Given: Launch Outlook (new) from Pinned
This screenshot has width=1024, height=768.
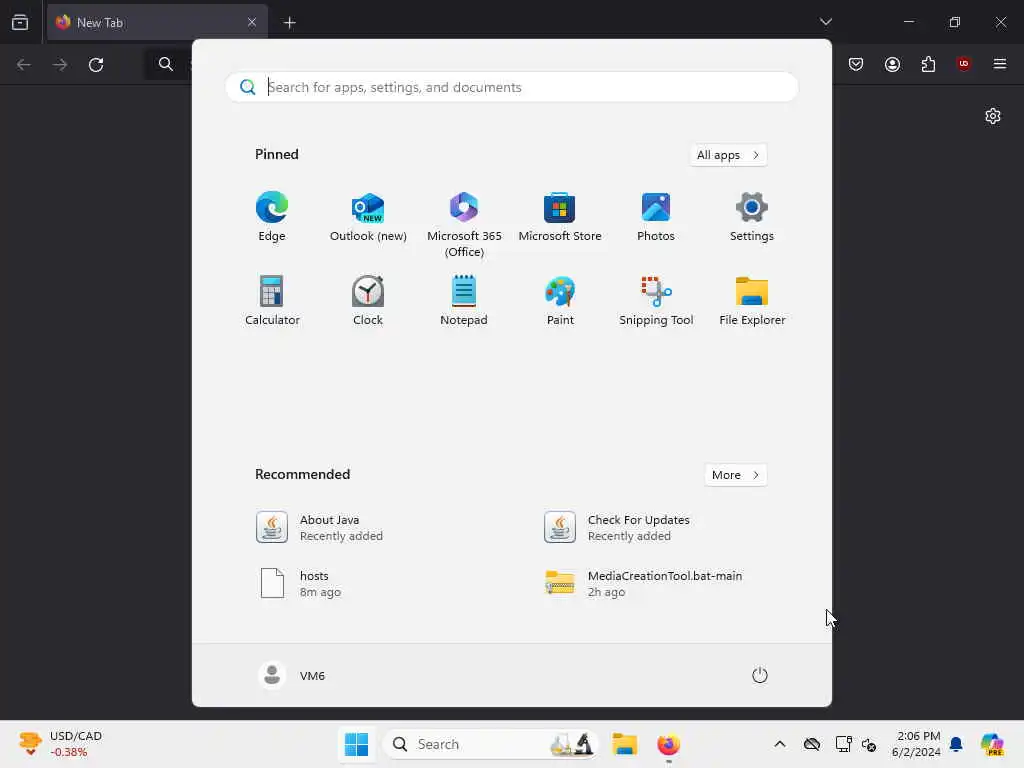Looking at the screenshot, I should point(368,217).
